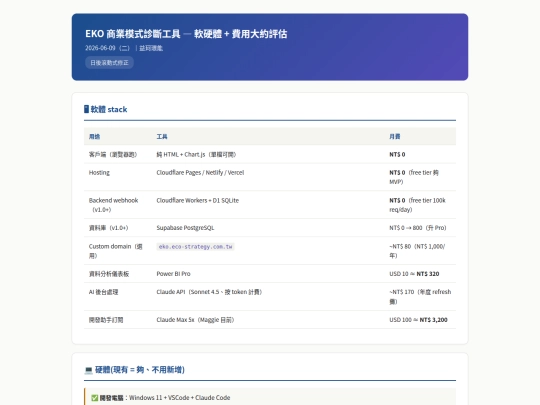The width and height of the screenshot is (540, 405).
Task: Click the ~NT$ 170 refresh fee cell
Action: [x=420, y=297]
